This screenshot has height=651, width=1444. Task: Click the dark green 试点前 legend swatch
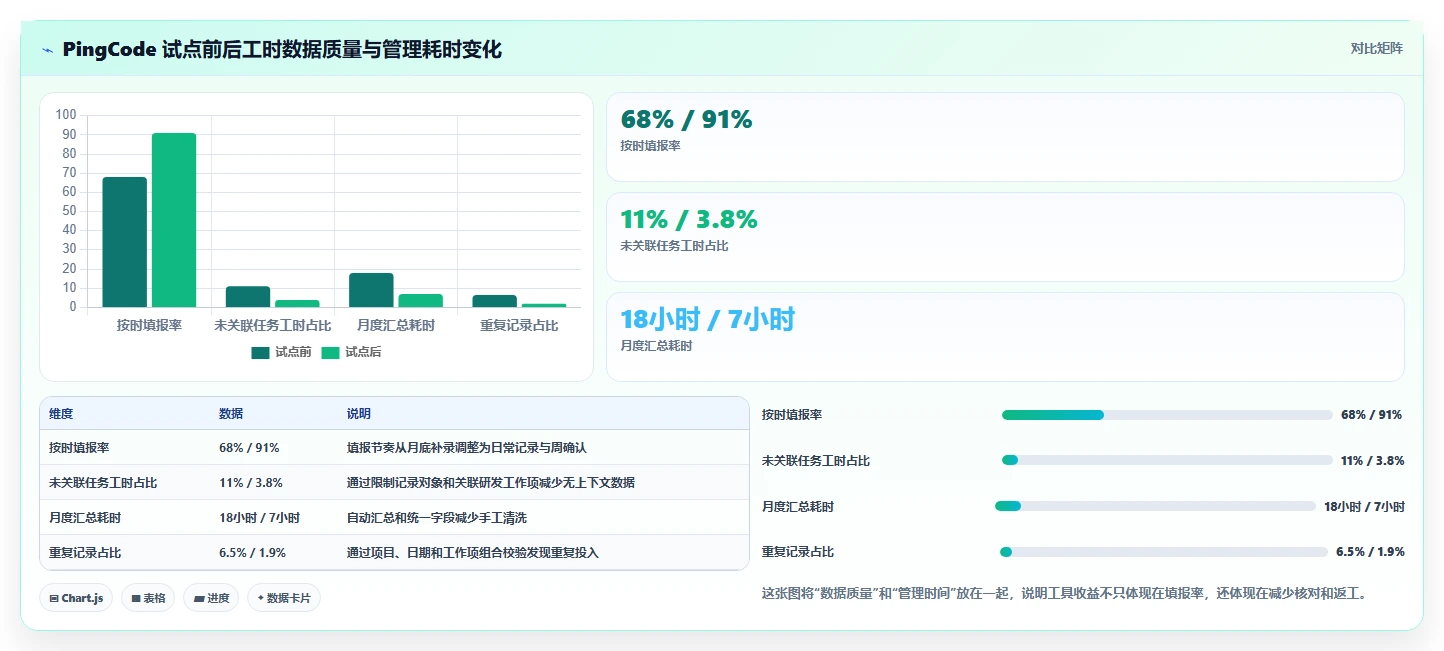coord(260,352)
